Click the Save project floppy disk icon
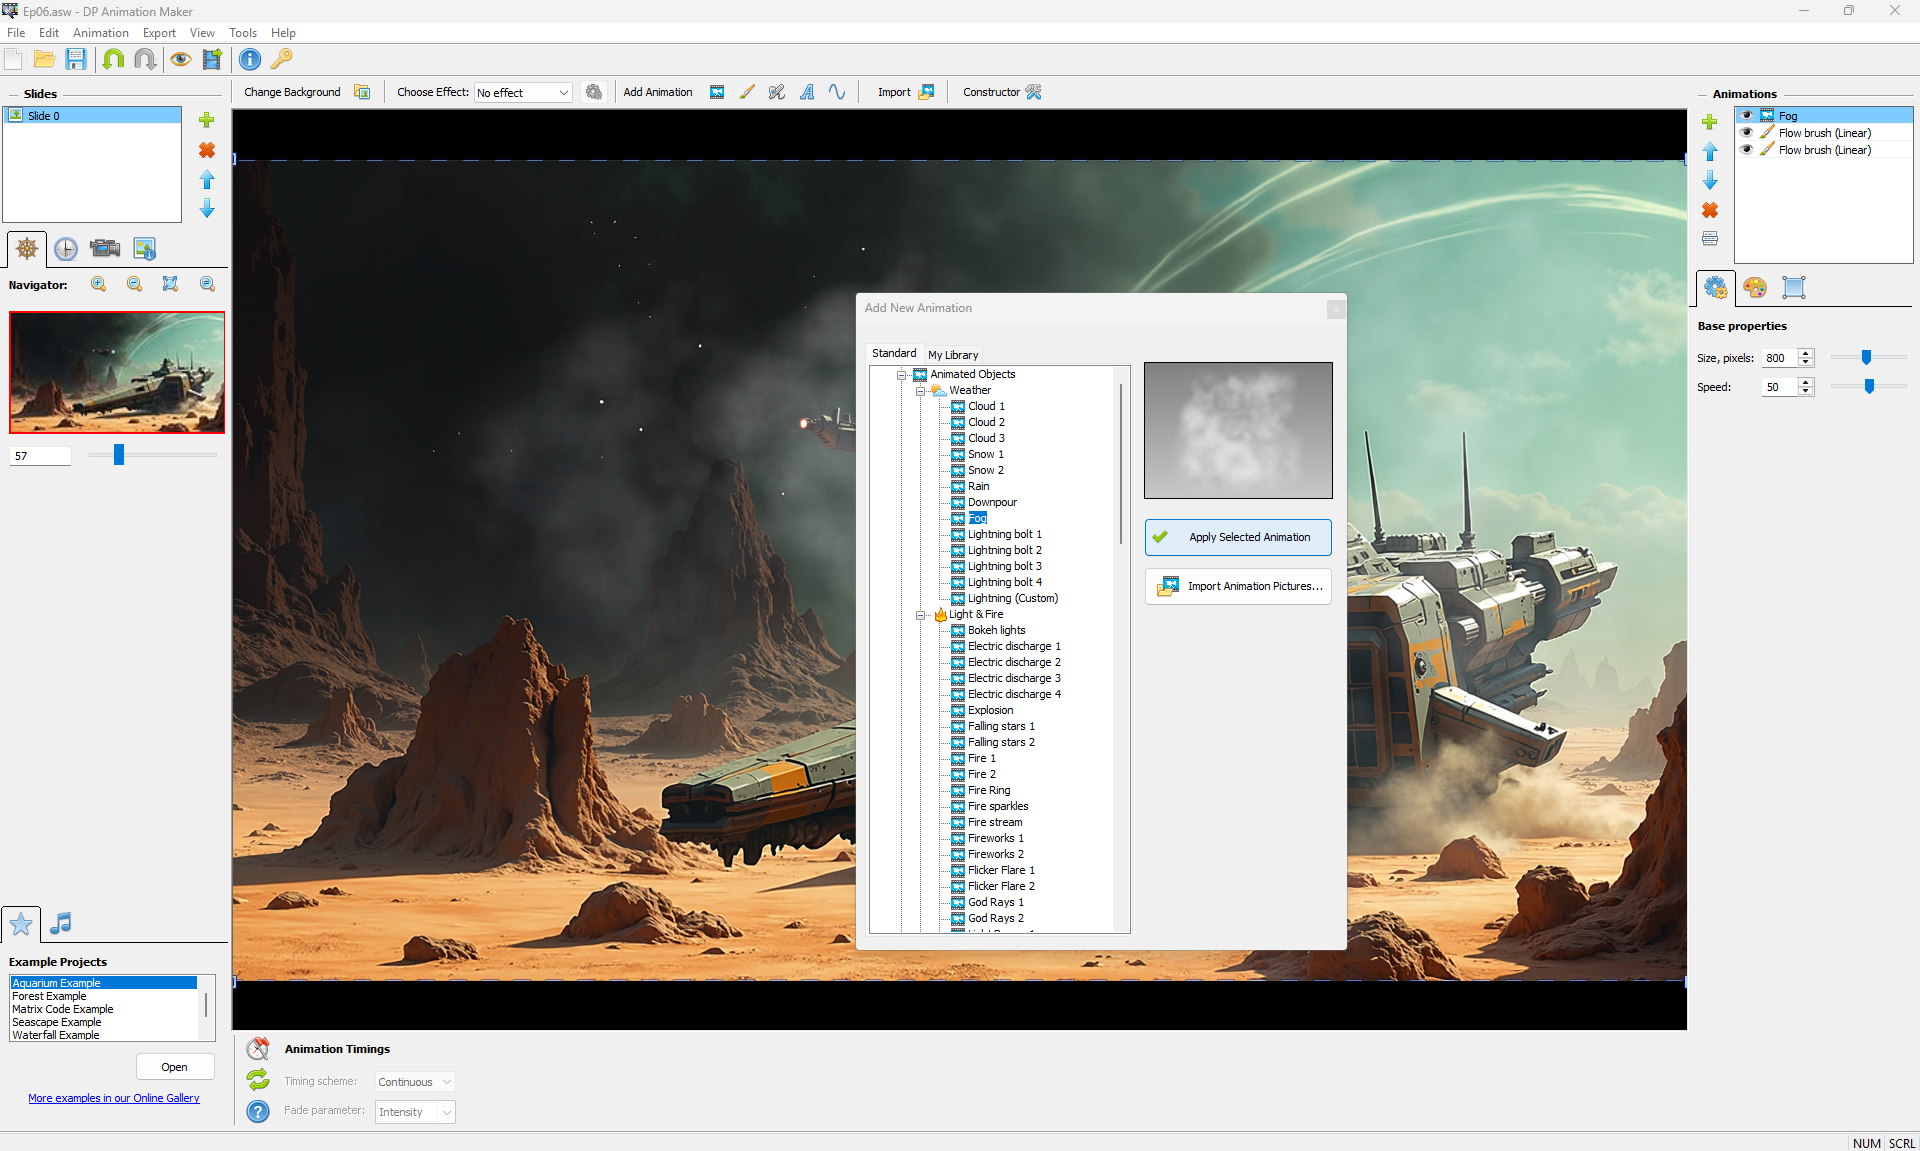The image size is (1920, 1151). click(x=76, y=59)
